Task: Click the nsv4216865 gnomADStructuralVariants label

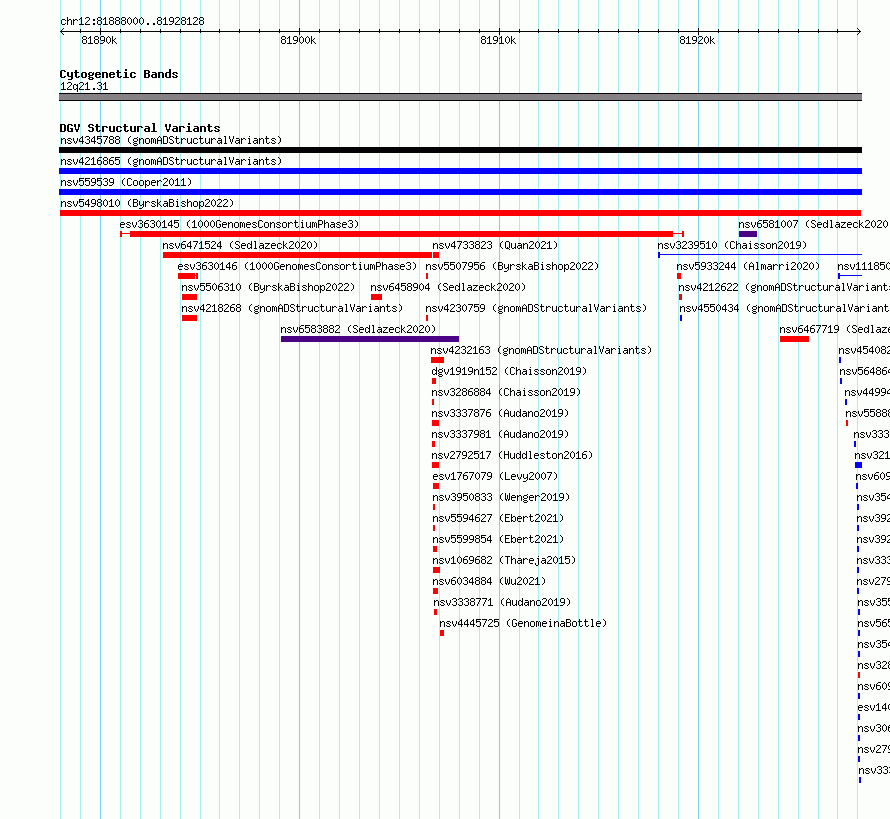Action: pyautogui.click(x=171, y=161)
